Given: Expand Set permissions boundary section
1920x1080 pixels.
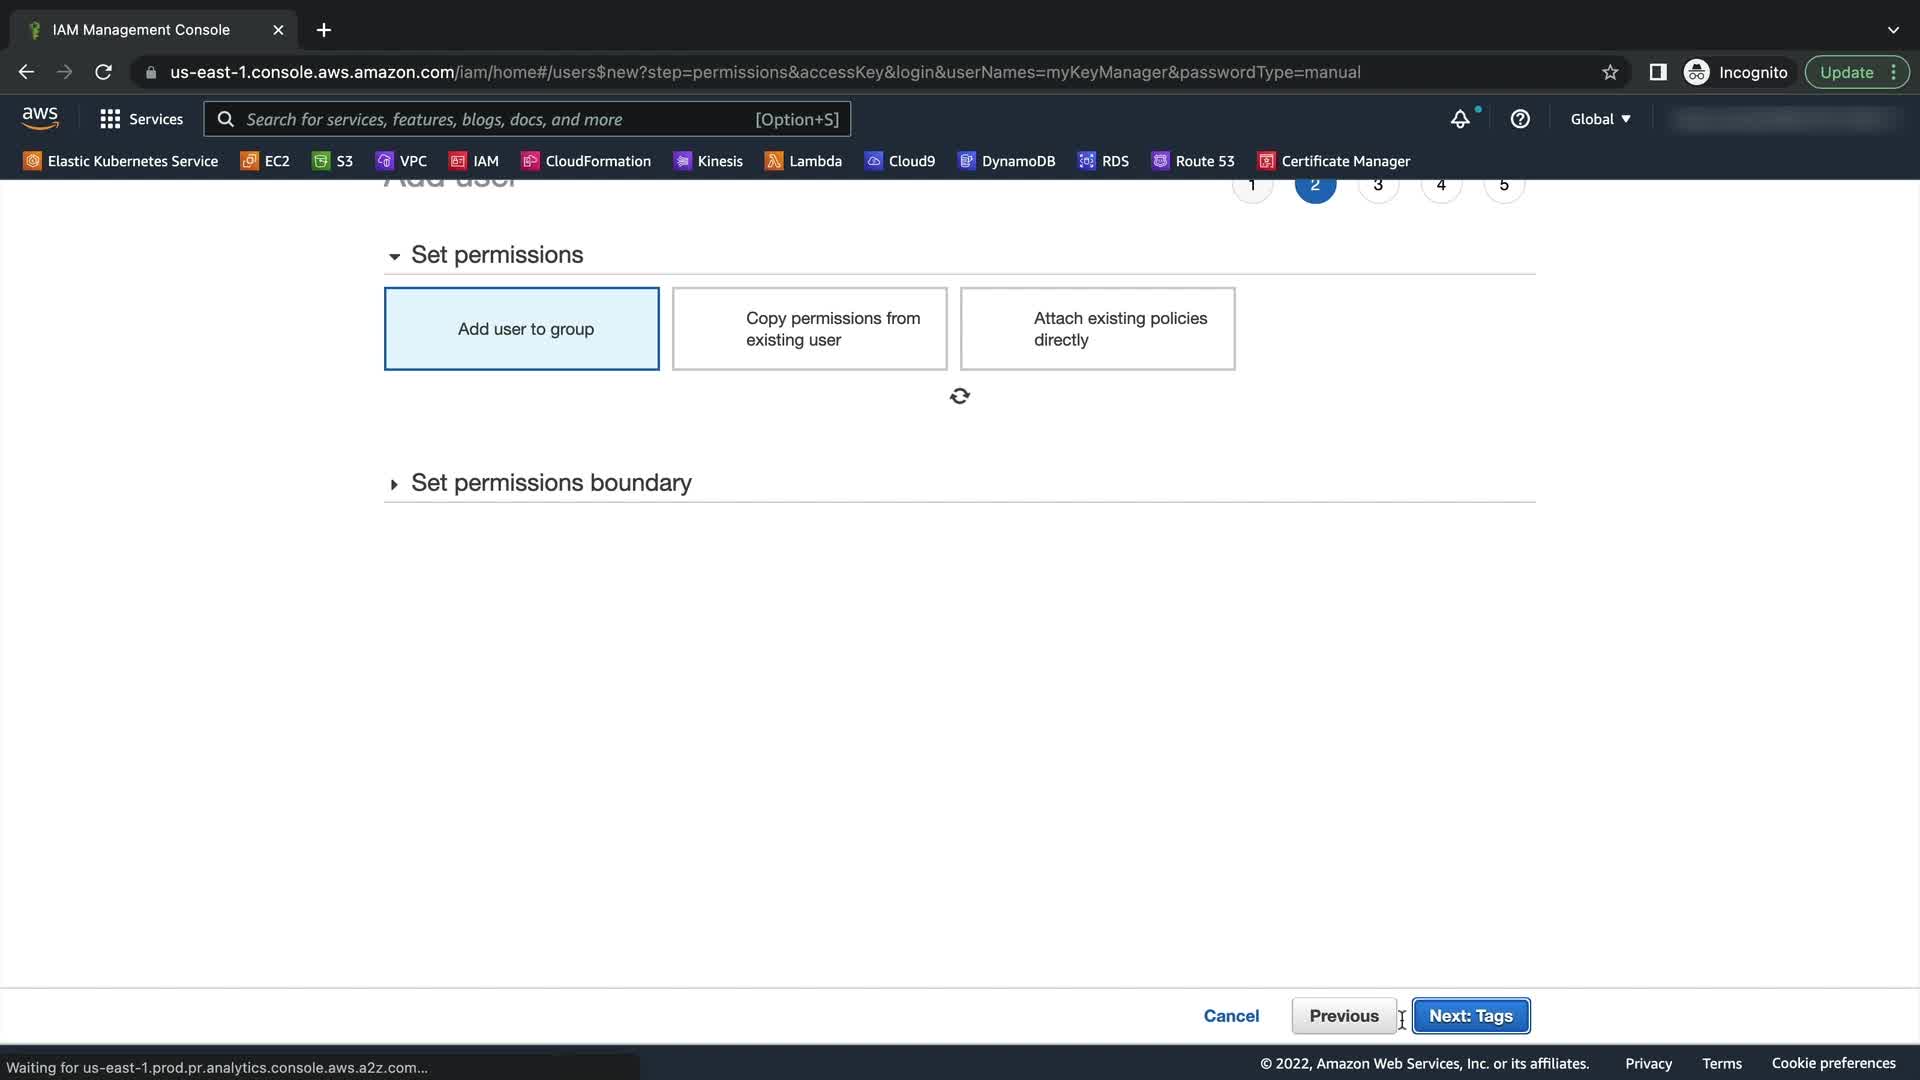Looking at the screenshot, I should (x=394, y=484).
